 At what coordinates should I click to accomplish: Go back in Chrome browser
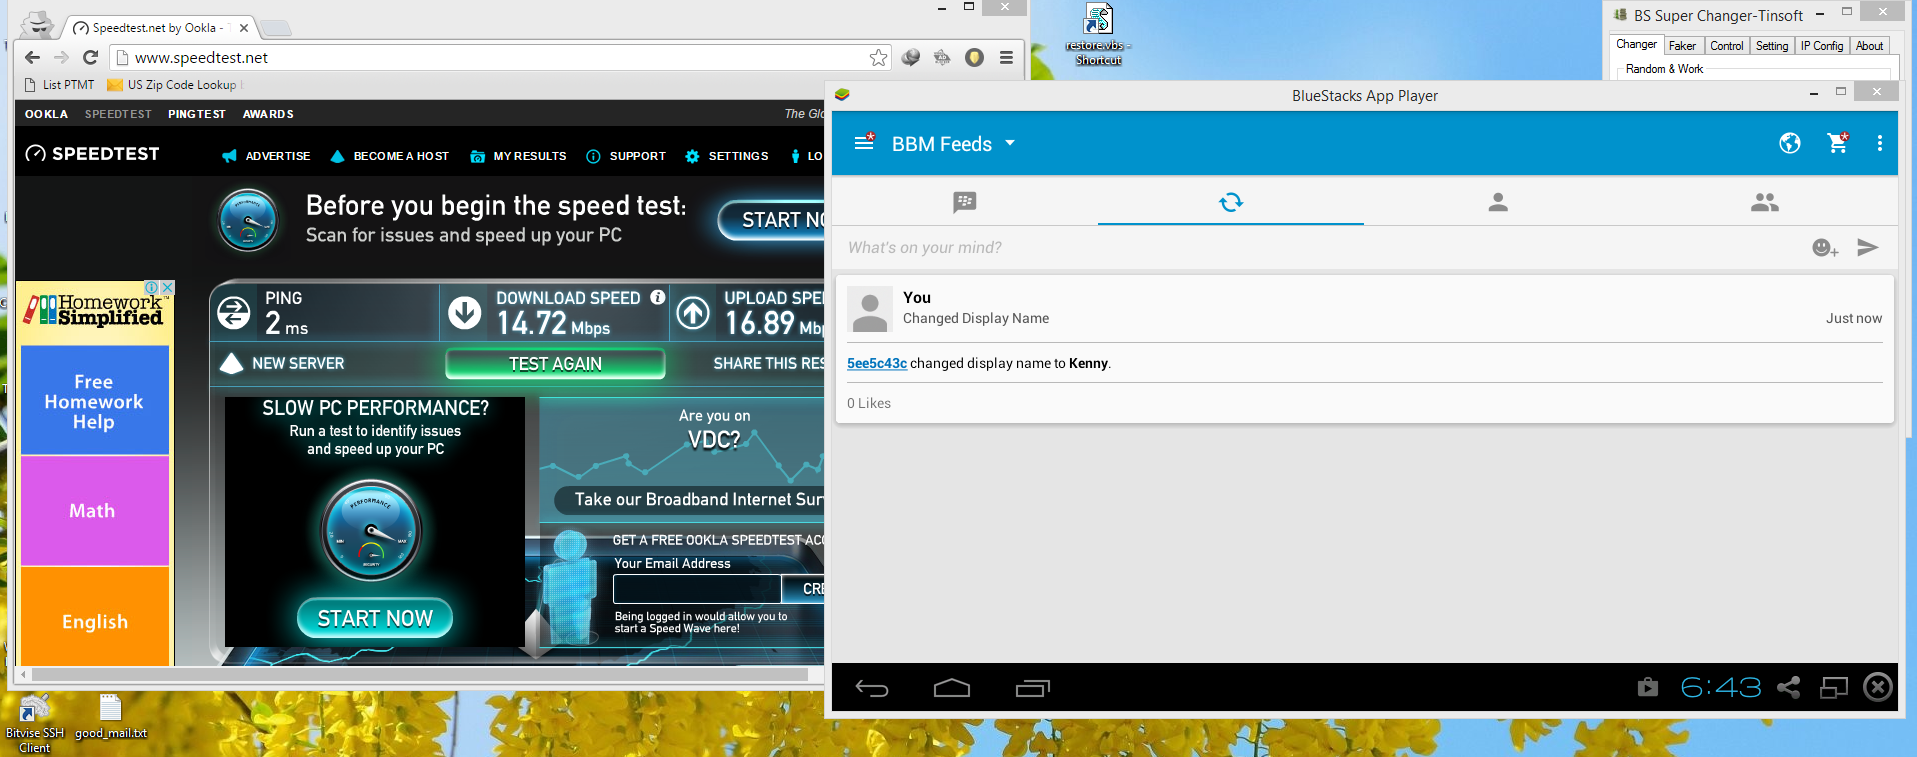(32, 58)
